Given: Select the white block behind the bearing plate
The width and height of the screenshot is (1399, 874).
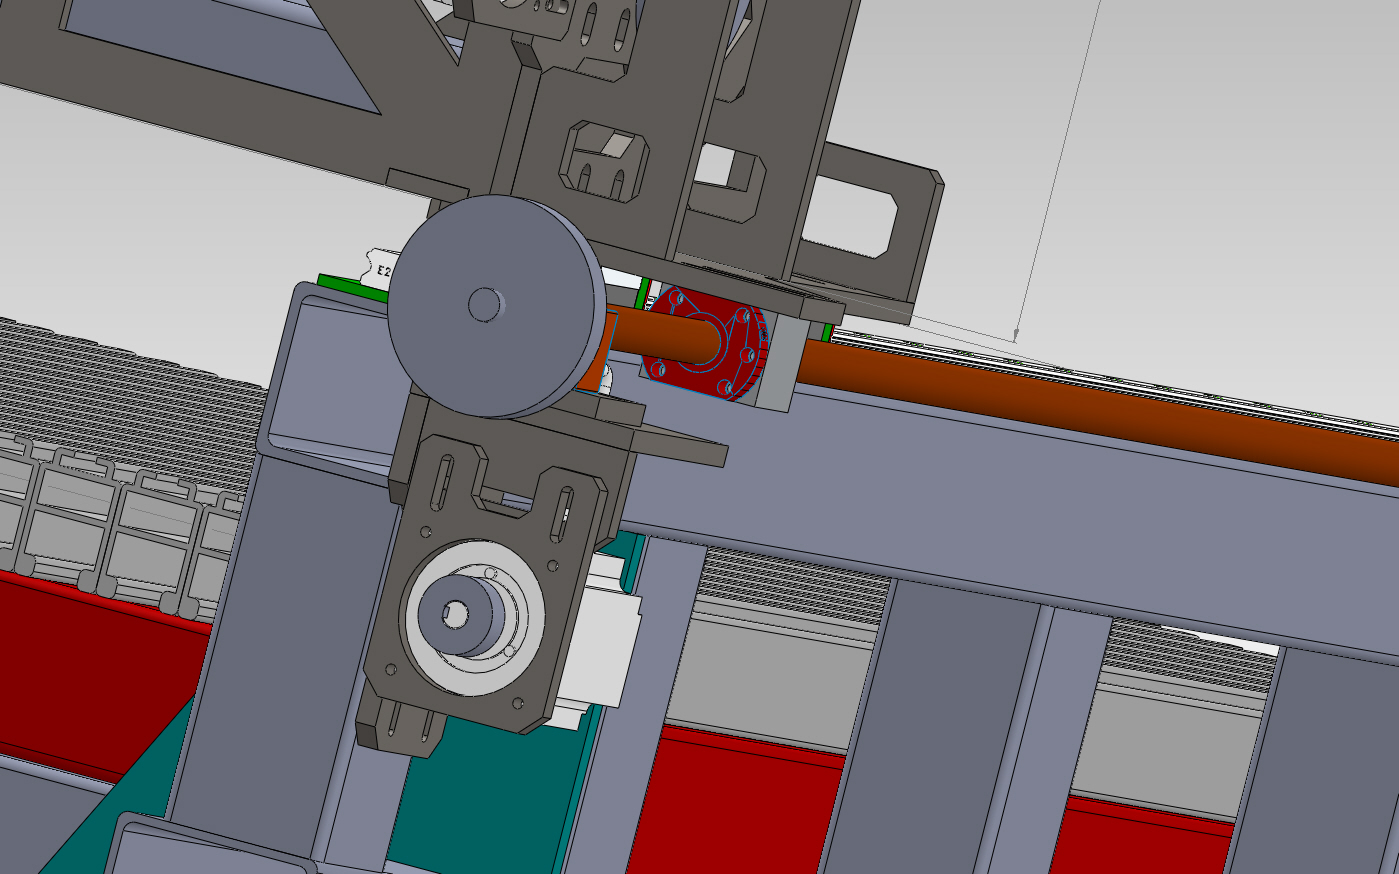Looking at the screenshot, I should point(610,630).
